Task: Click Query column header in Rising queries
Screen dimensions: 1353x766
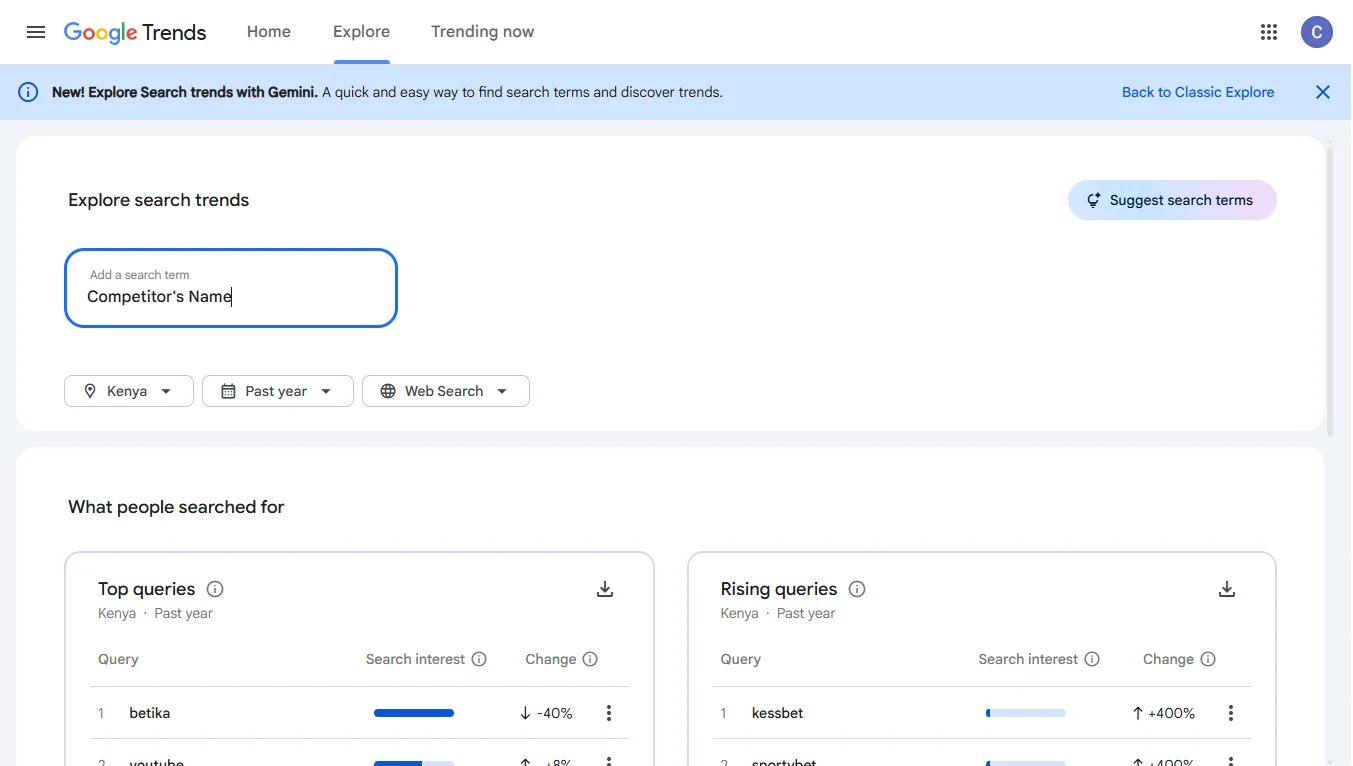Action: tap(741, 659)
